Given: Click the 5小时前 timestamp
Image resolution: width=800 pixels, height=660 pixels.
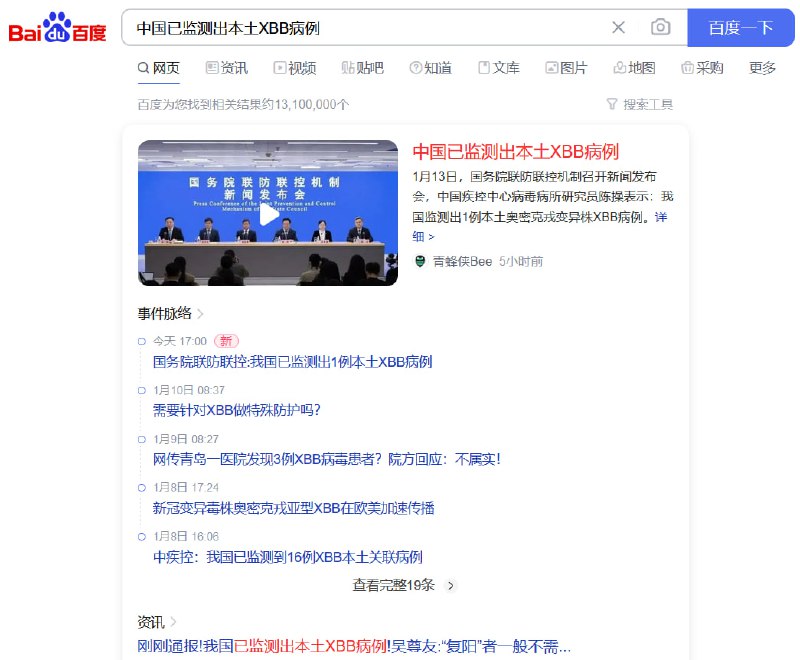Looking at the screenshot, I should tap(521, 262).
